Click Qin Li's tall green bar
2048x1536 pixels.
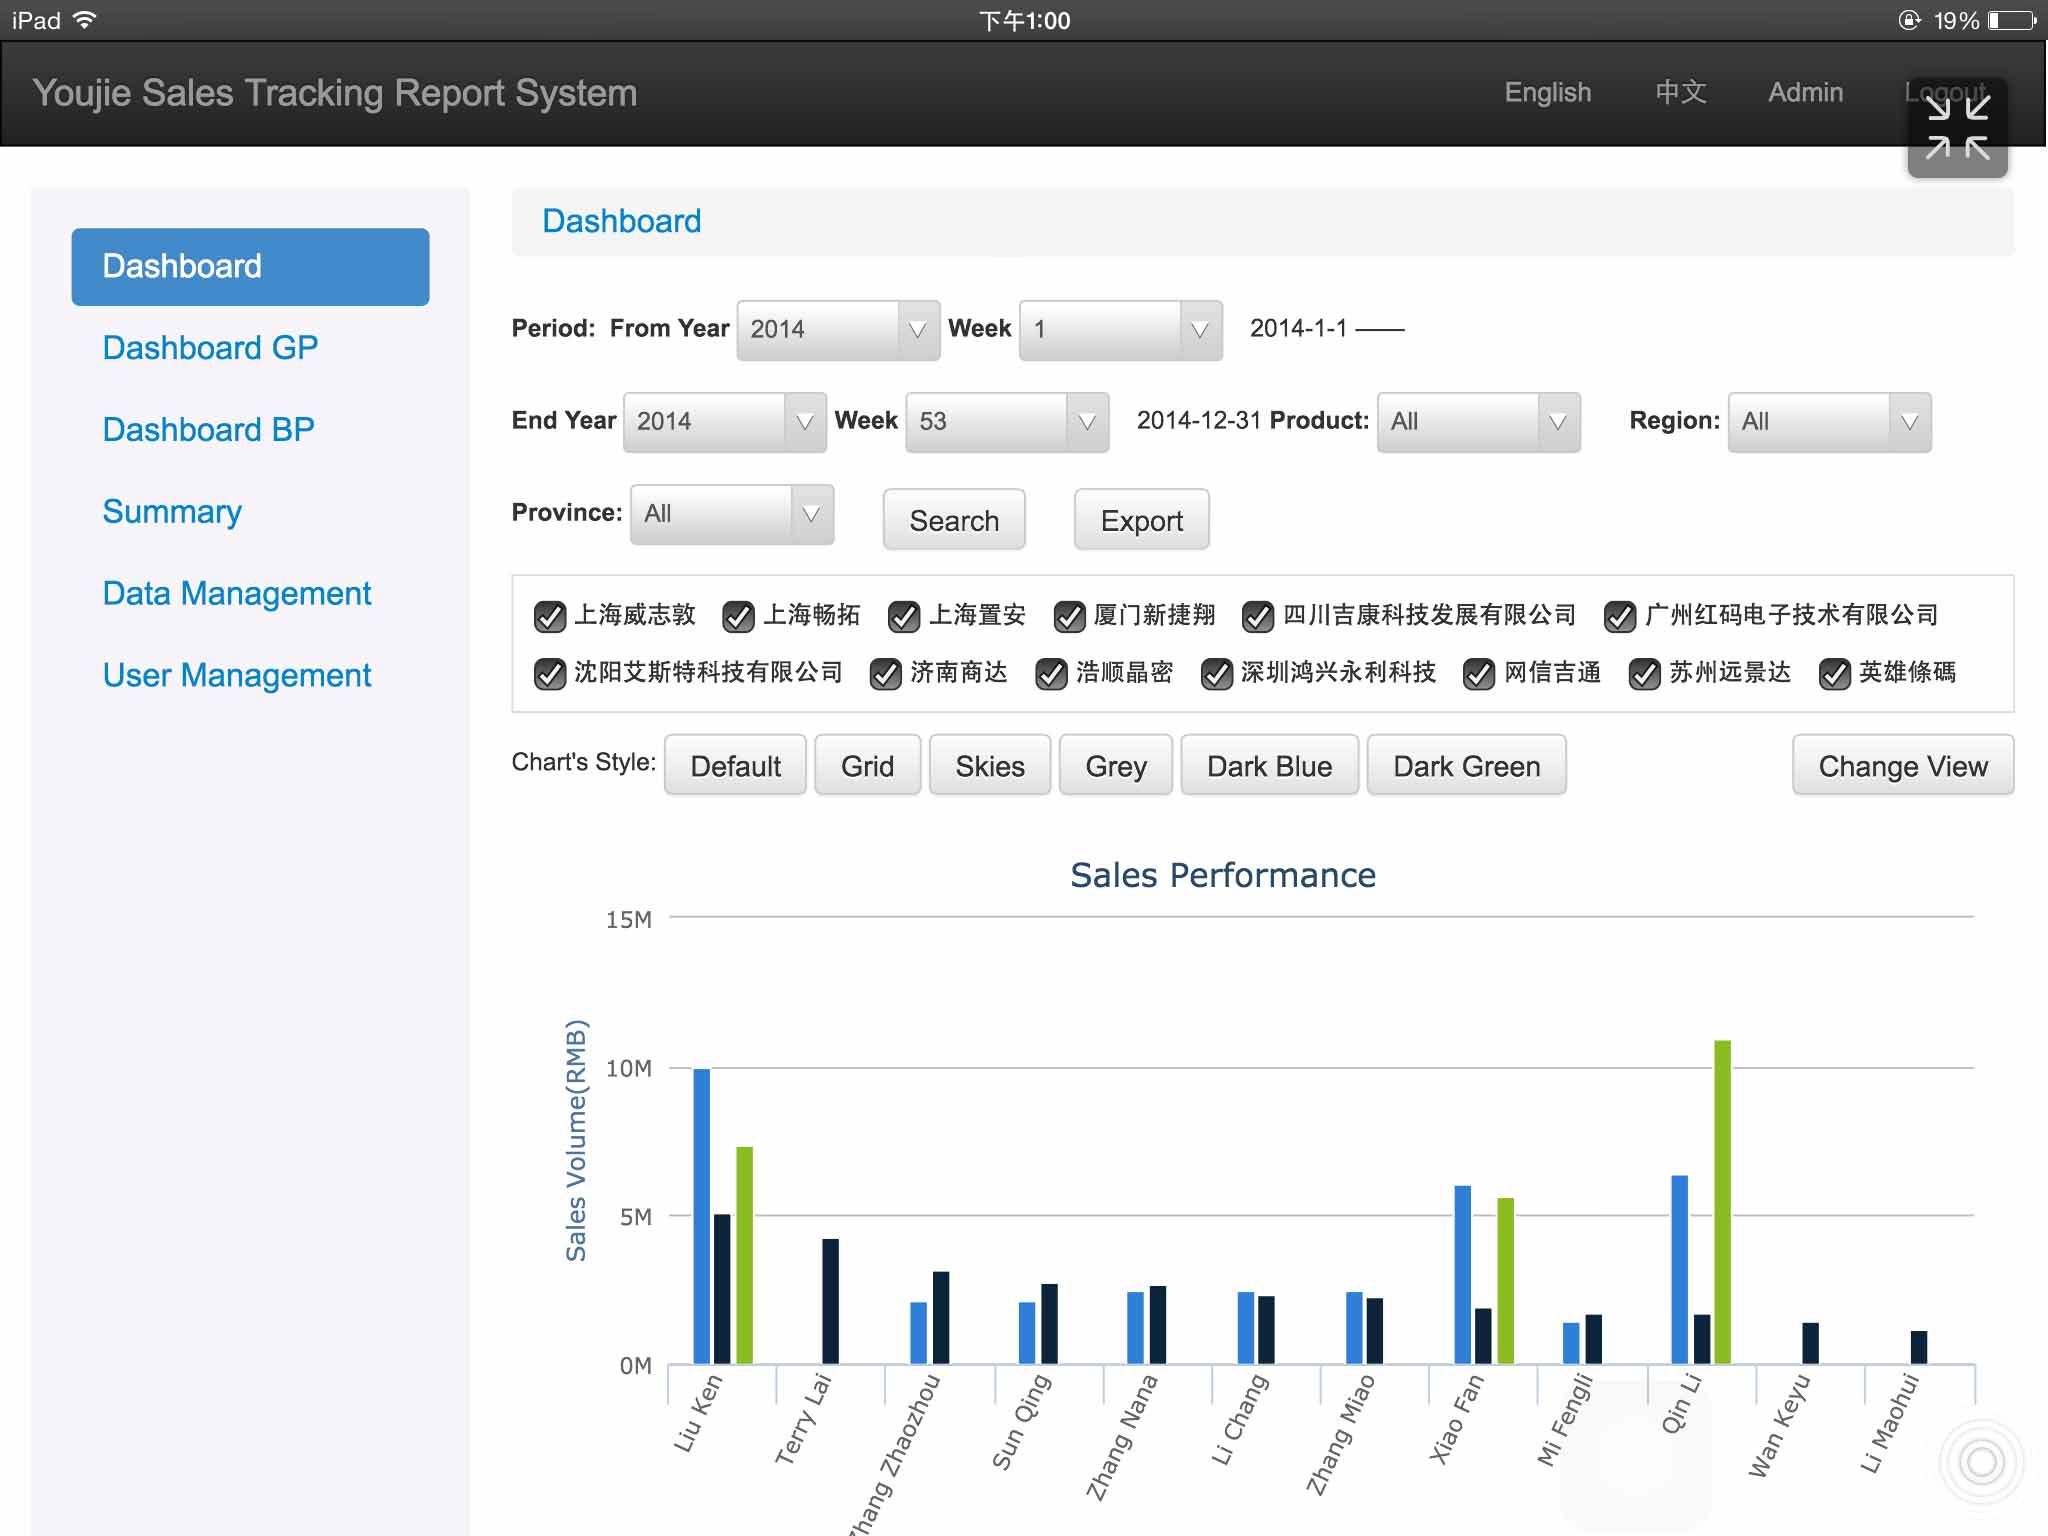click(x=1722, y=1200)
